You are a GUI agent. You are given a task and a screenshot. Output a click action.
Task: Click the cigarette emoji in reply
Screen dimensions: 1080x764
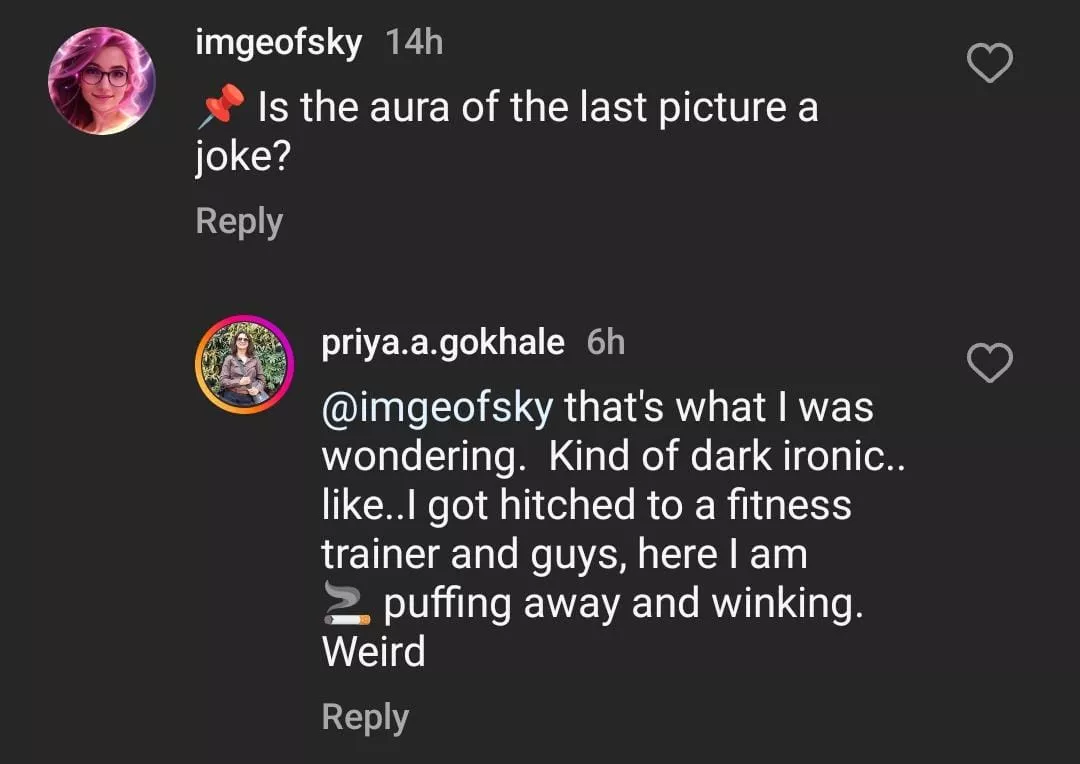[x=347, y=605]
